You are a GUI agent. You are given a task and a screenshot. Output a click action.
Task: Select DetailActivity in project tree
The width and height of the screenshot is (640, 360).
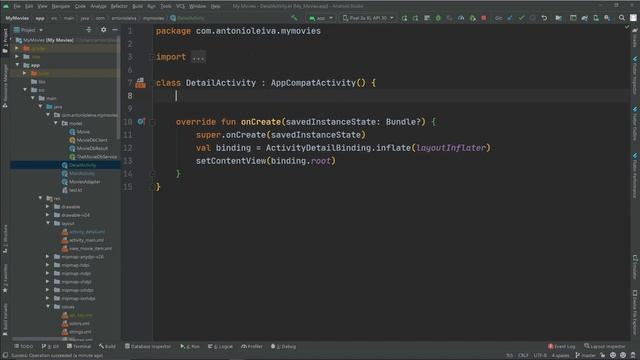pos(79,165)
